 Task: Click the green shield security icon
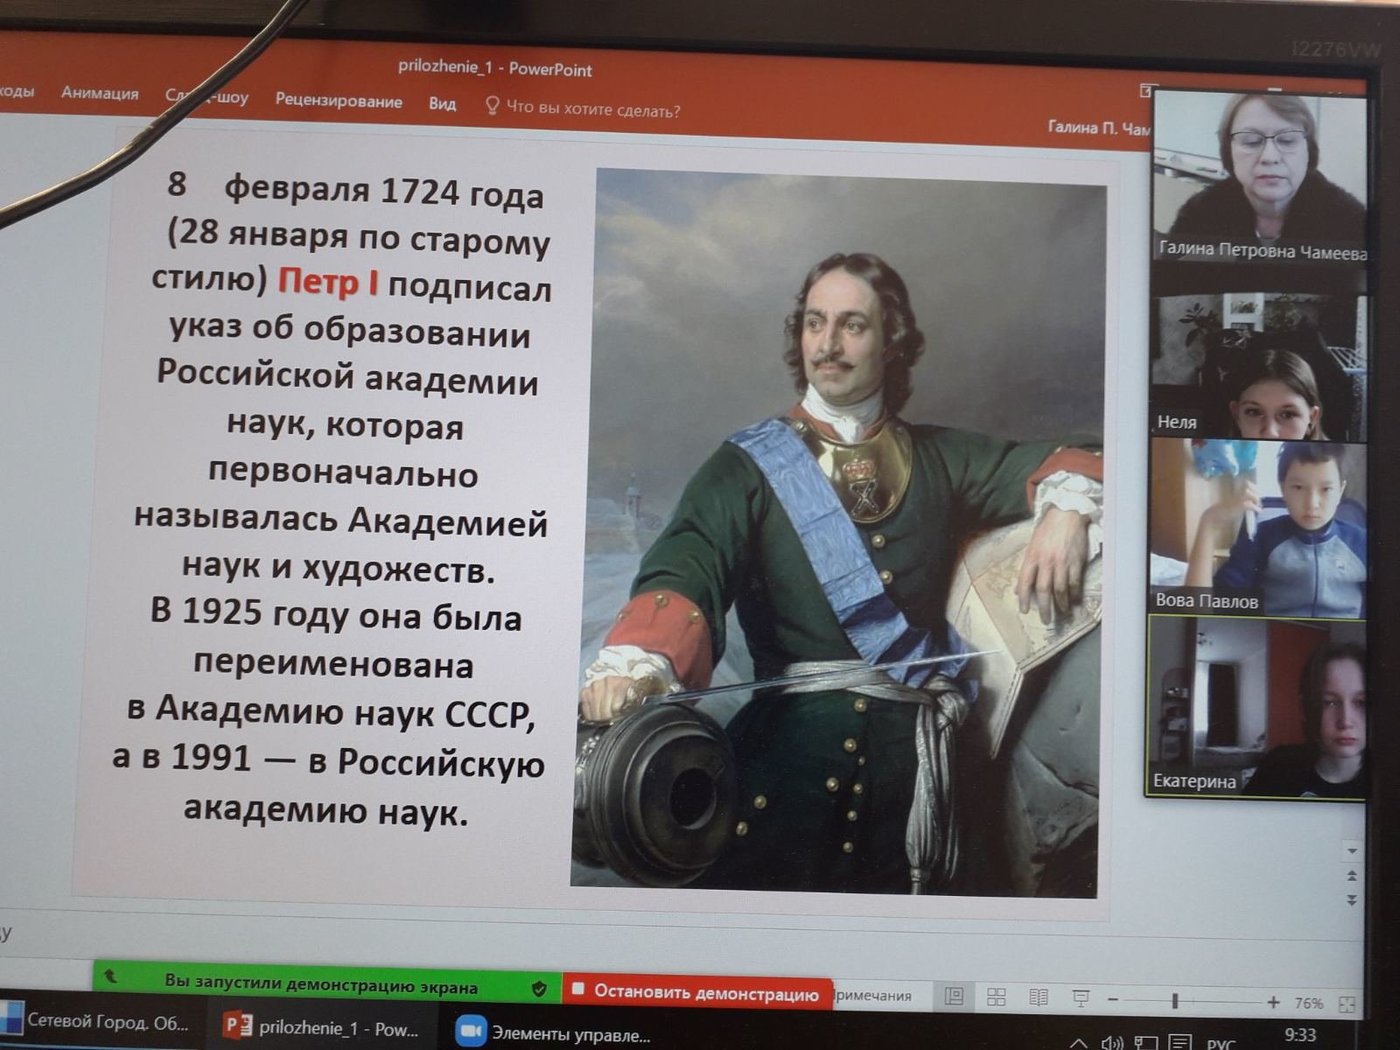click(x=539, y=988)
